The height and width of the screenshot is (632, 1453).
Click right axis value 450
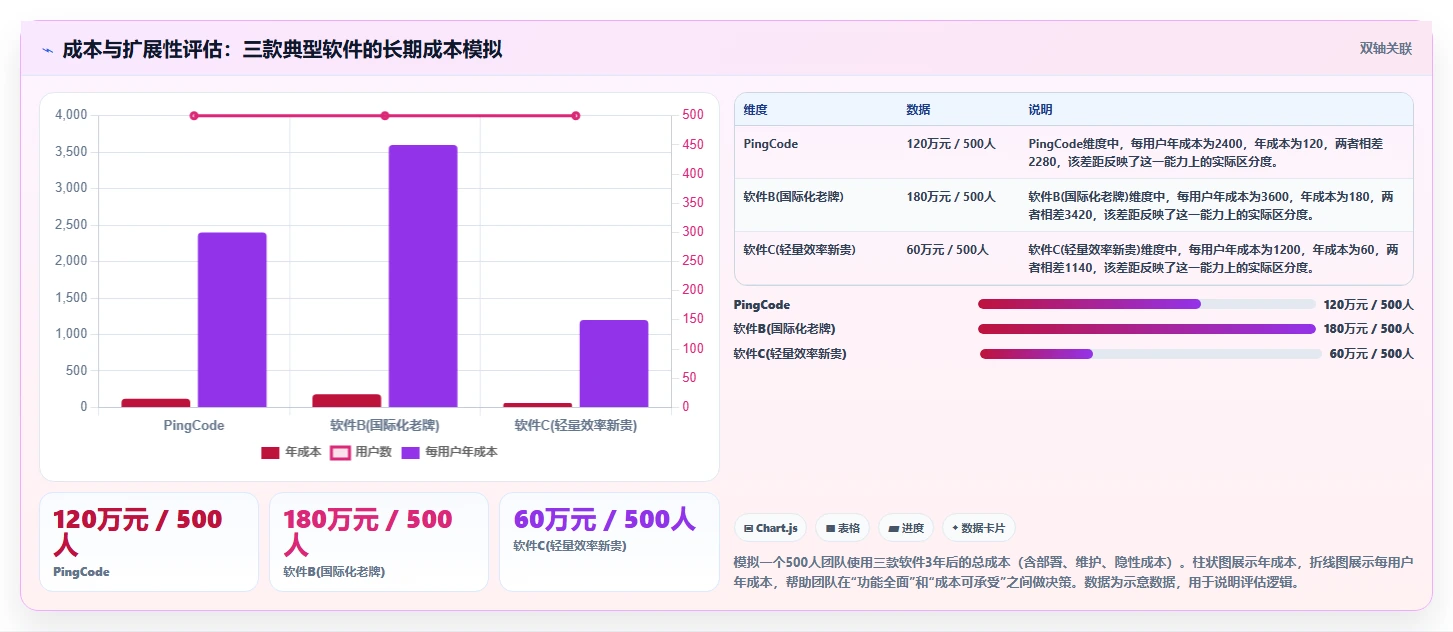693,144
